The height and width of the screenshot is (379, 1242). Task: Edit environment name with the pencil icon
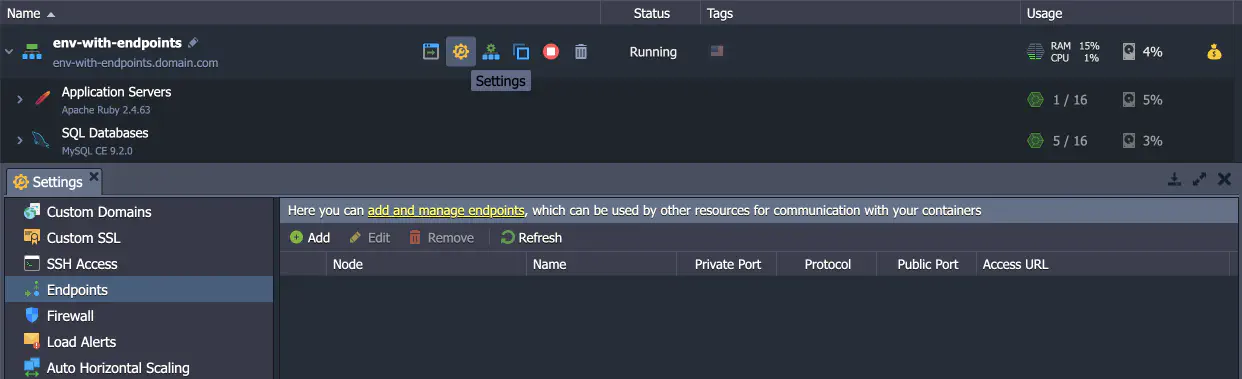193,43
